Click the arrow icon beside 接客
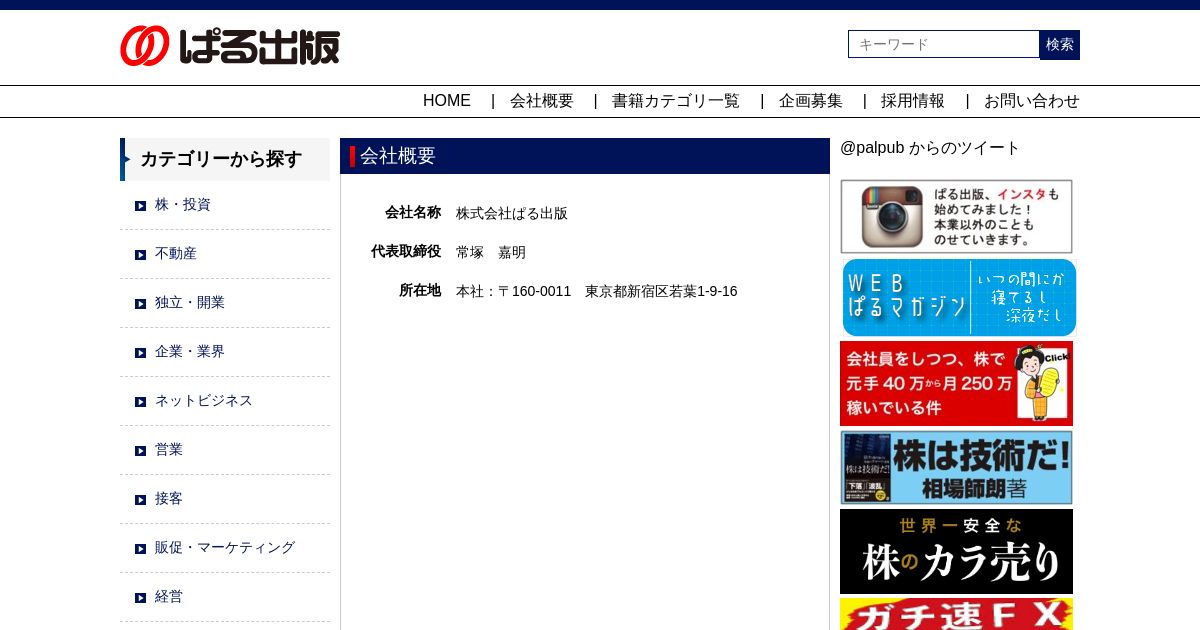Image resolution: width=1200 pixels, height=630 pixels. pyautogui.click(x=141, y=500)
